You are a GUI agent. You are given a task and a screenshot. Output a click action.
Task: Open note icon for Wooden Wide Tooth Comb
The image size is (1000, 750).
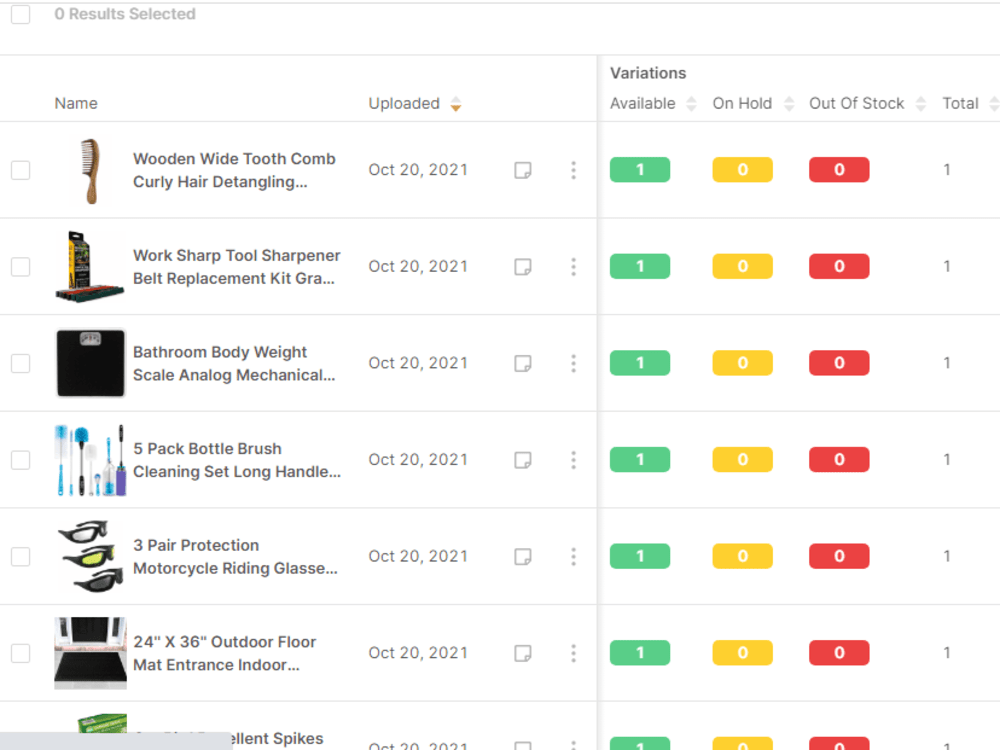[x=523, y=170]
